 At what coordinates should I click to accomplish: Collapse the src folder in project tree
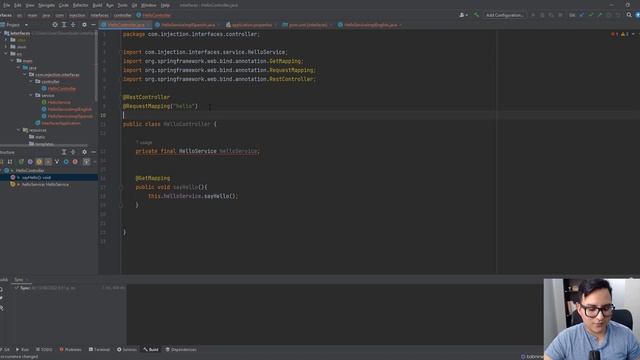pos(6,53)
